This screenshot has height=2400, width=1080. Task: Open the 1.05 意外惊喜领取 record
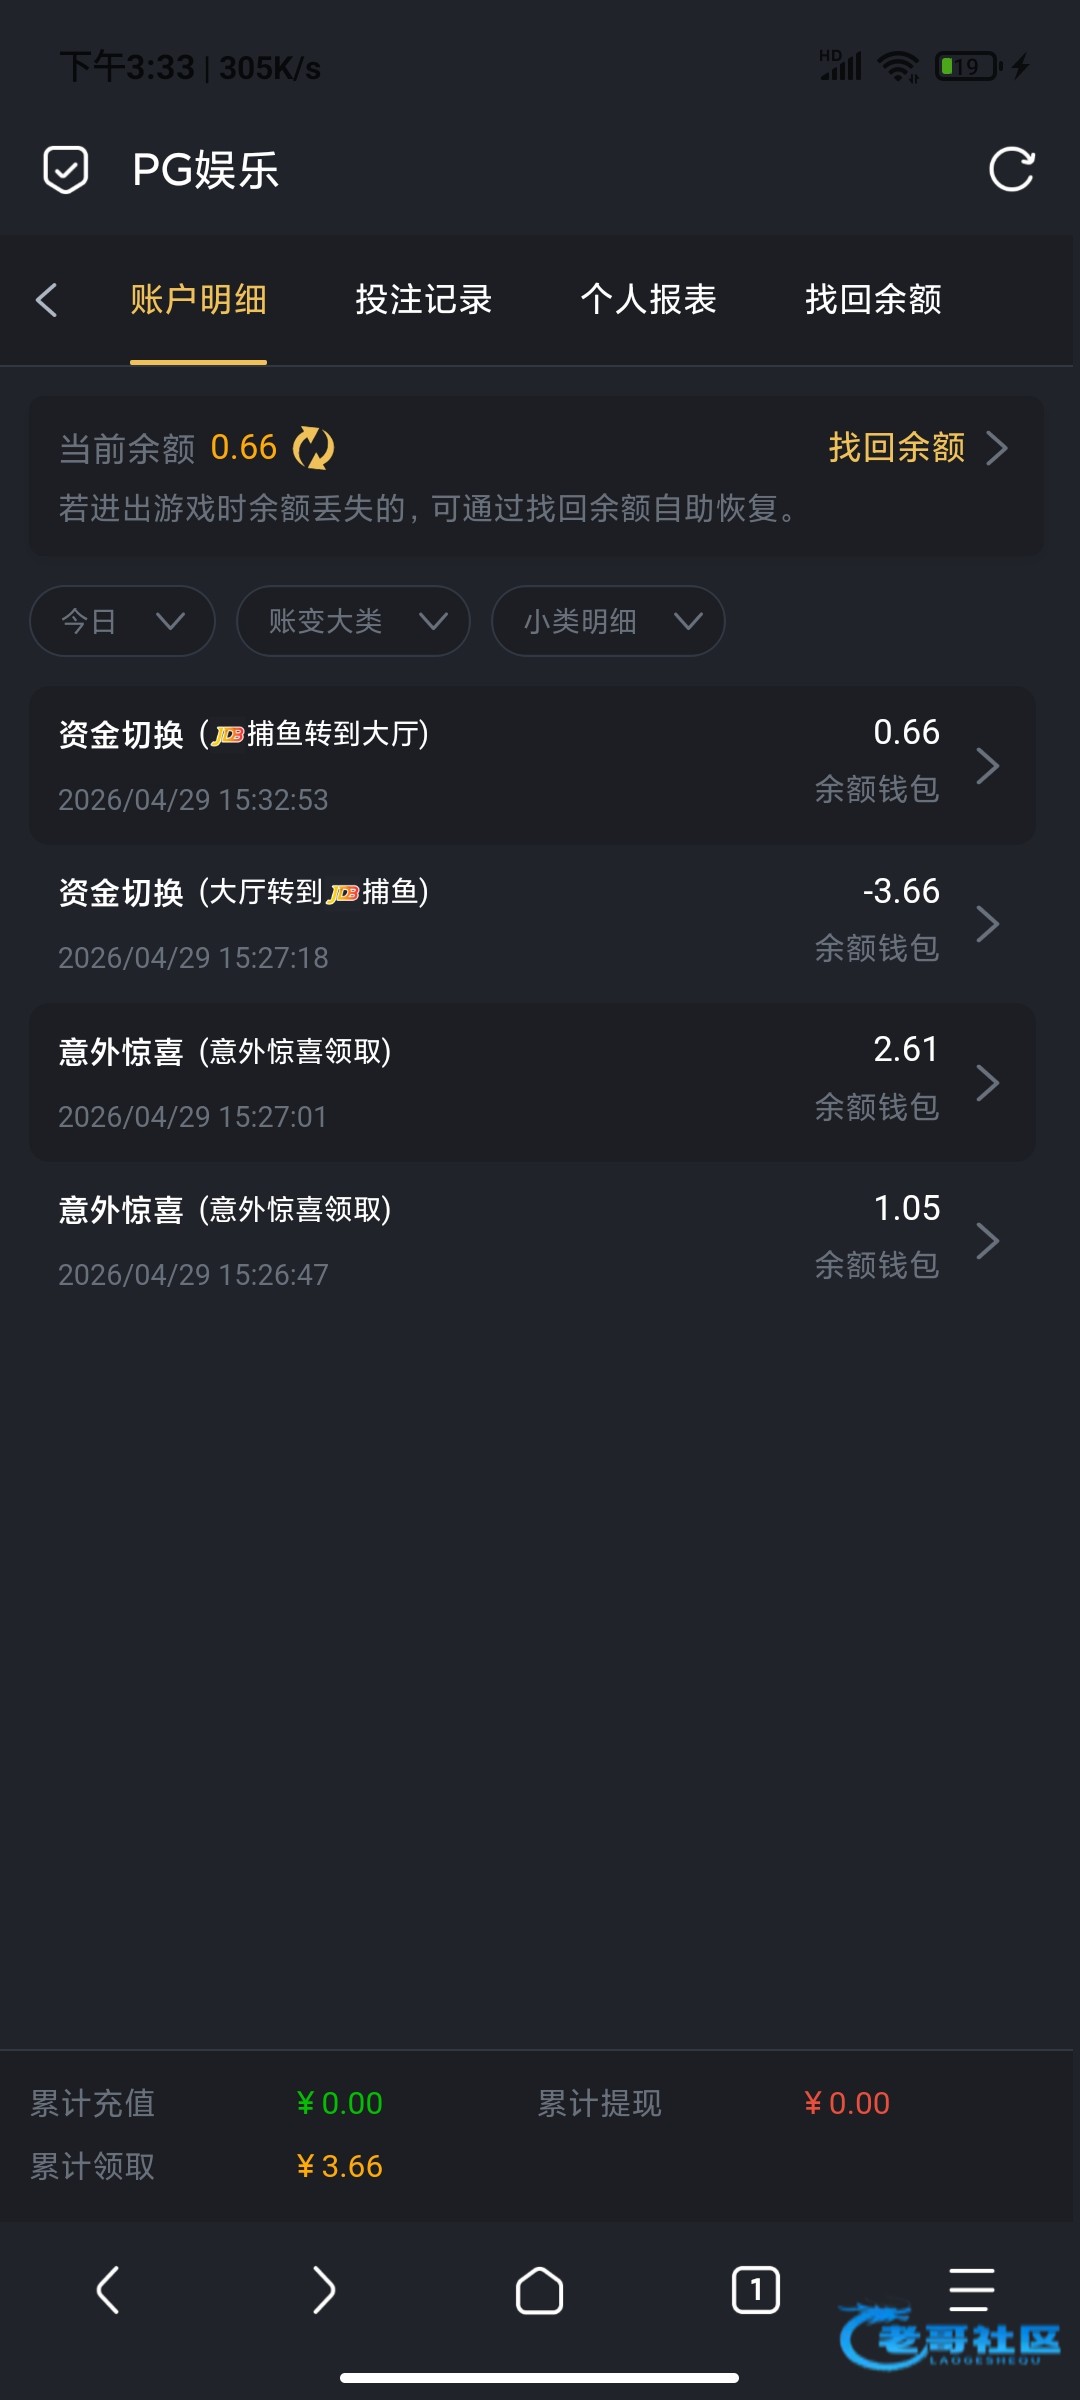pyautogui.click(x=533, y=1241)
